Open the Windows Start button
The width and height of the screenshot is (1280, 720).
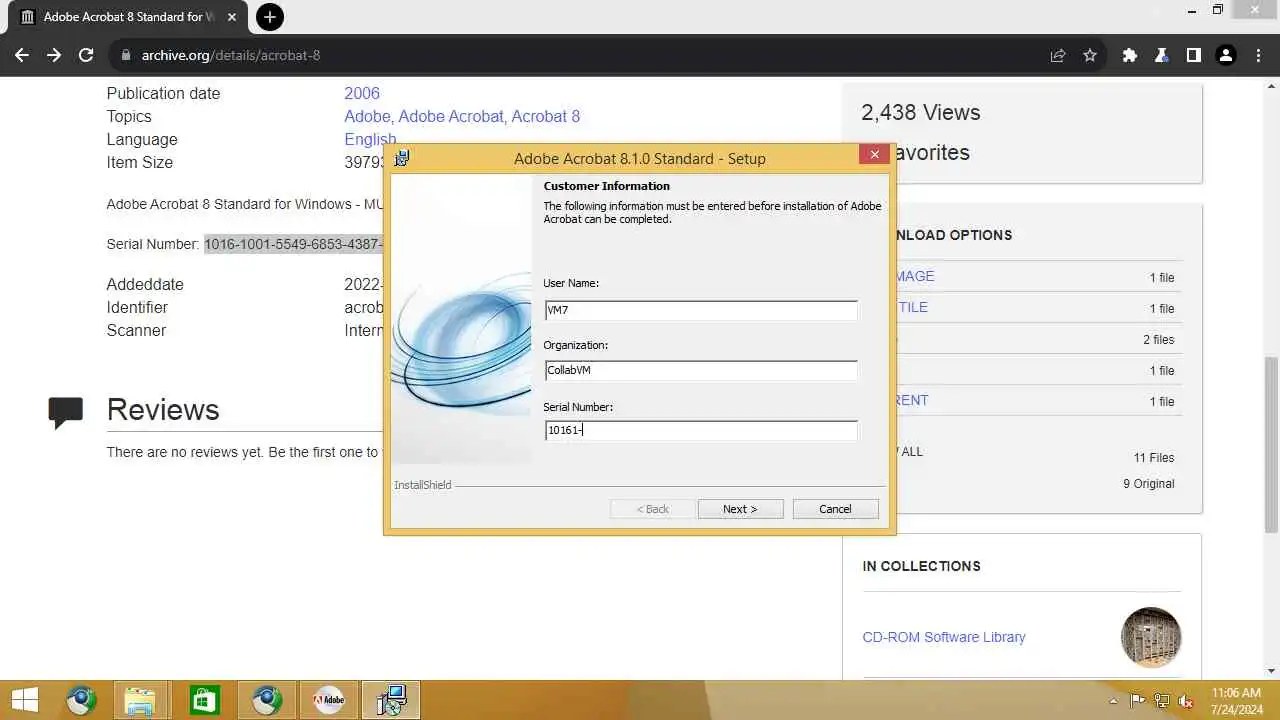pyautogui.click(x=25, y=700)
